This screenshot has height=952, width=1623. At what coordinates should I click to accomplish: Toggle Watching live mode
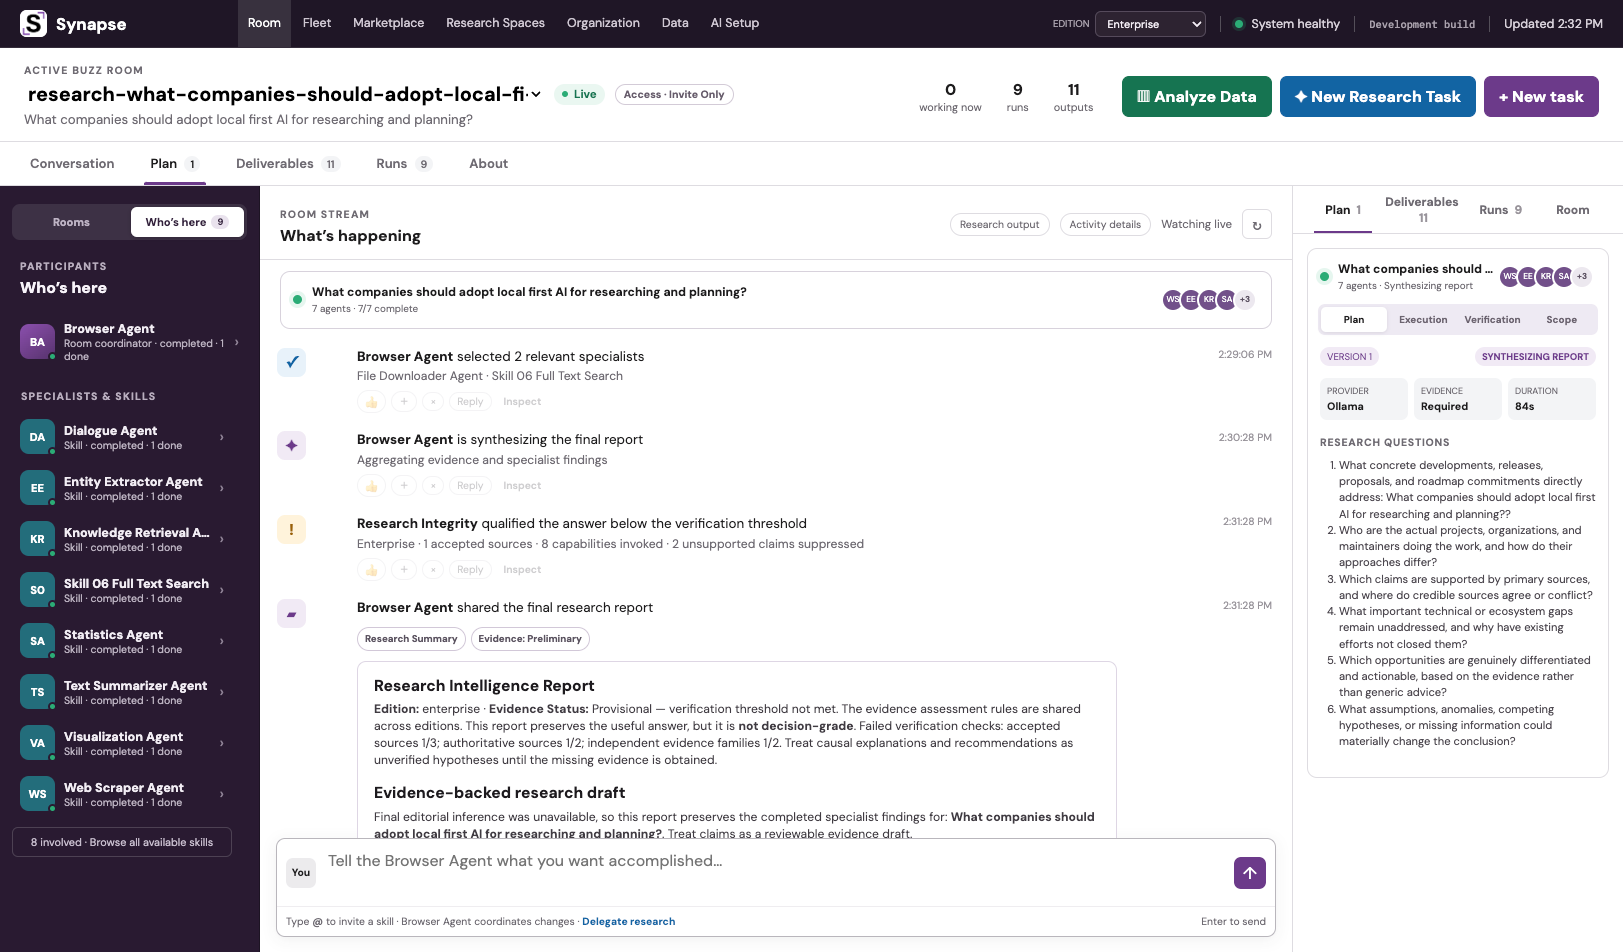point(1196,225)
